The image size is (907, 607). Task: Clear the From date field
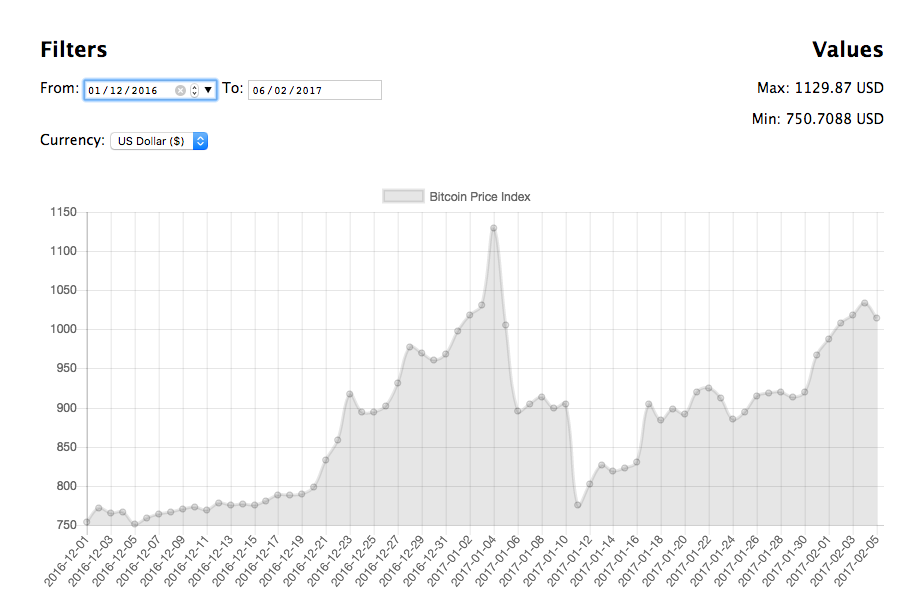(180, 90)
